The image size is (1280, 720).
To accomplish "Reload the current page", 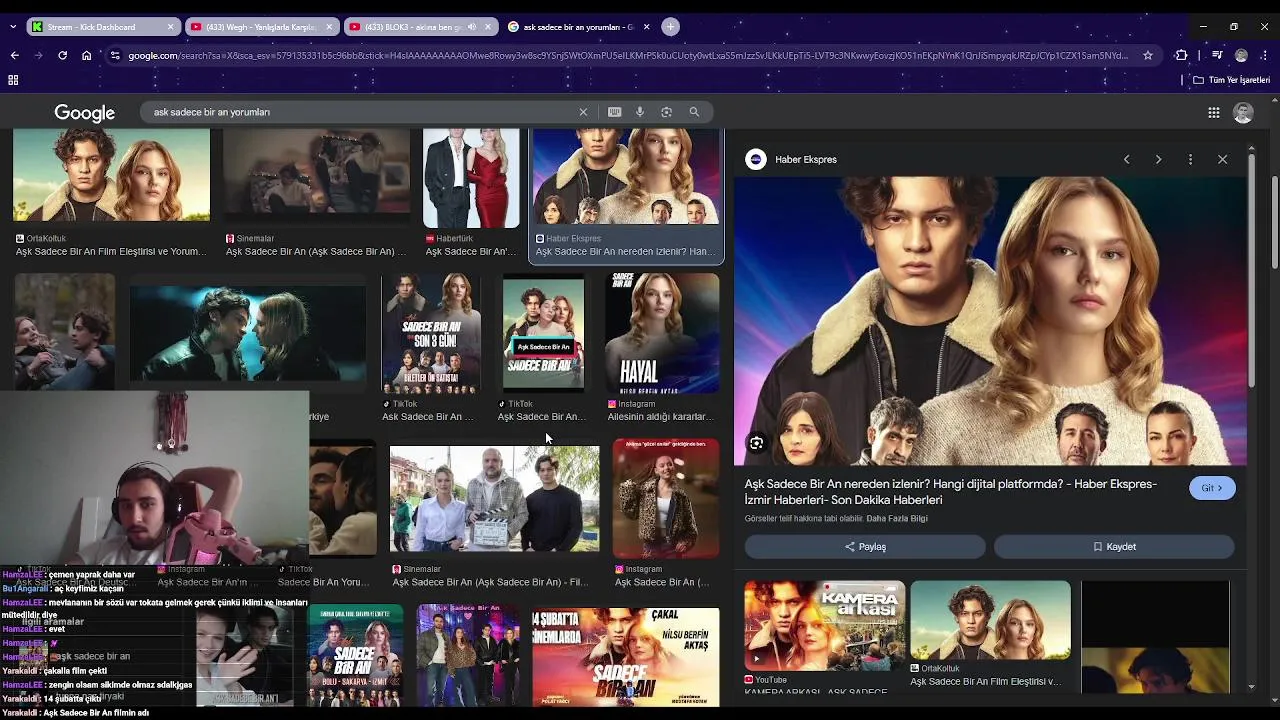I will pos(62,56).
